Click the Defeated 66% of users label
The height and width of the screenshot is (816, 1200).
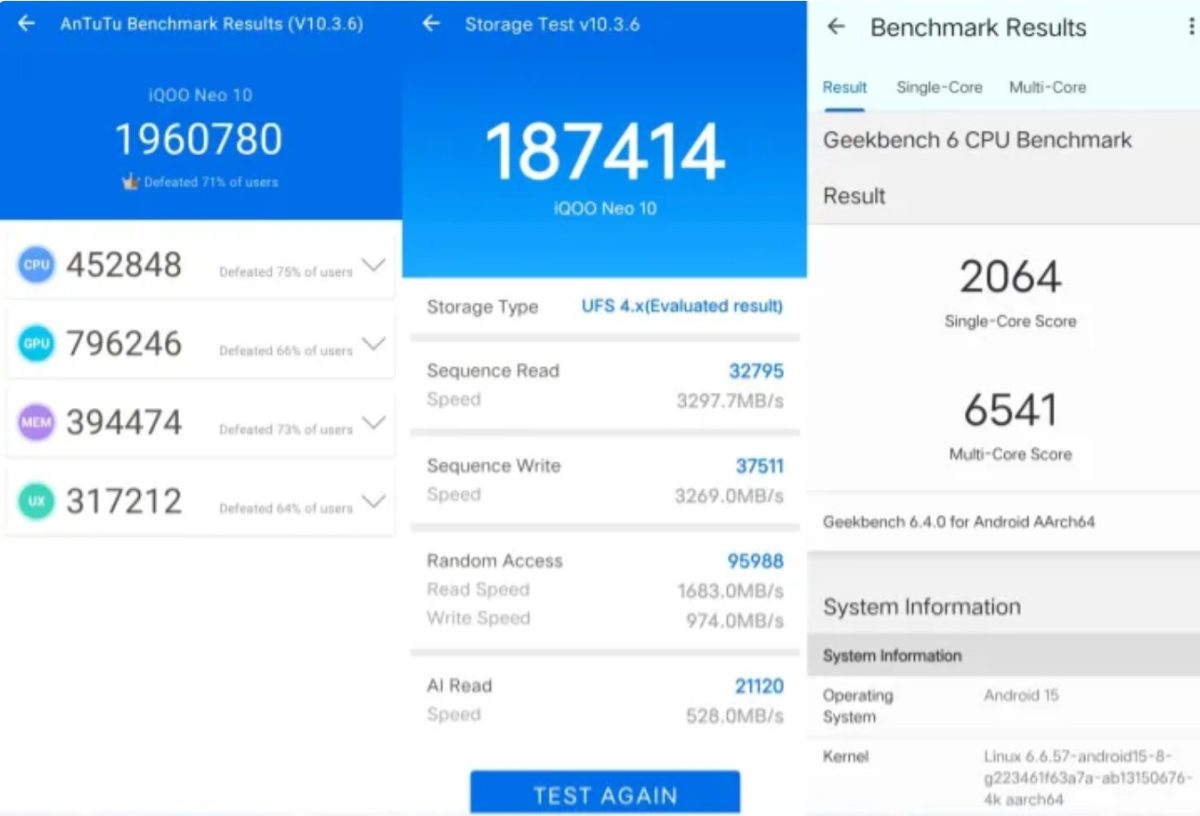(286, 351)
